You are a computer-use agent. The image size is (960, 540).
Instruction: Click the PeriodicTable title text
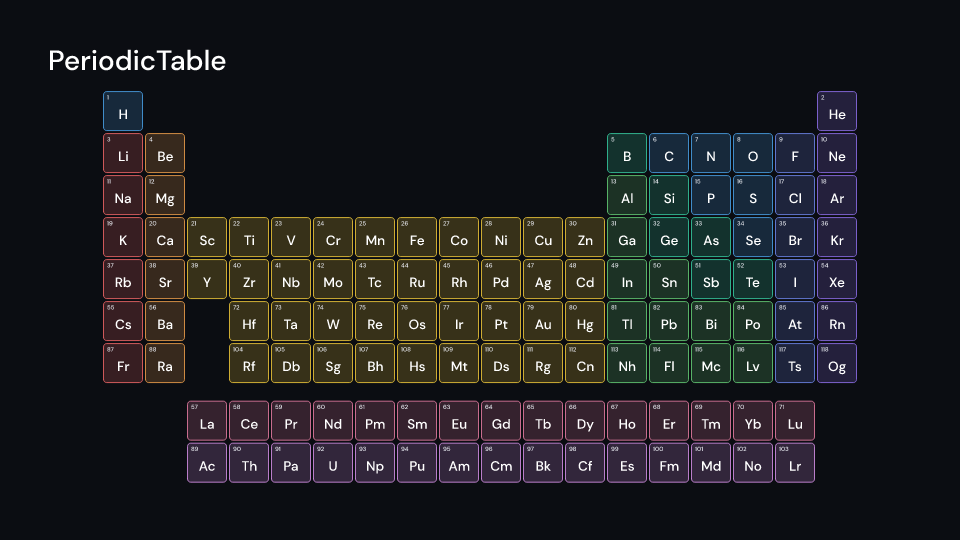click(137, 61)
